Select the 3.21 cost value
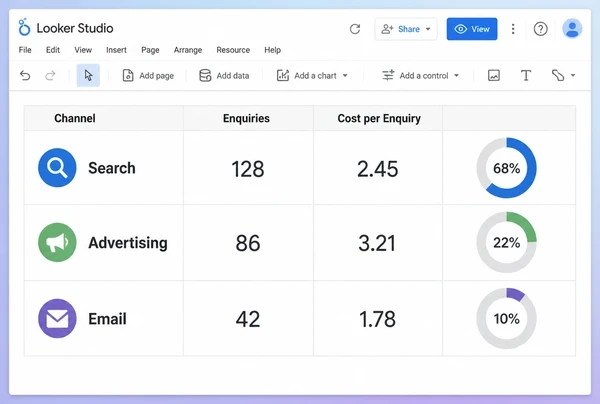 377,243
